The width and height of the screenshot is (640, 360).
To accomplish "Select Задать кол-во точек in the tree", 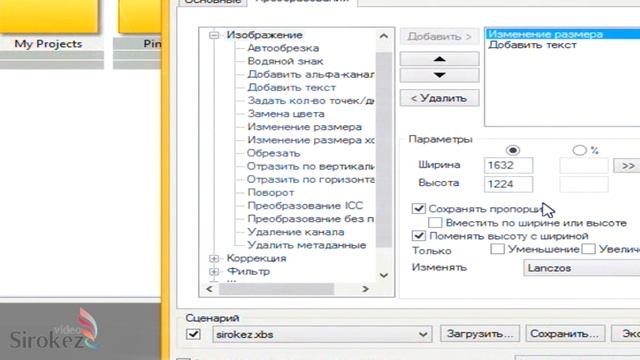I will [311, 100].
